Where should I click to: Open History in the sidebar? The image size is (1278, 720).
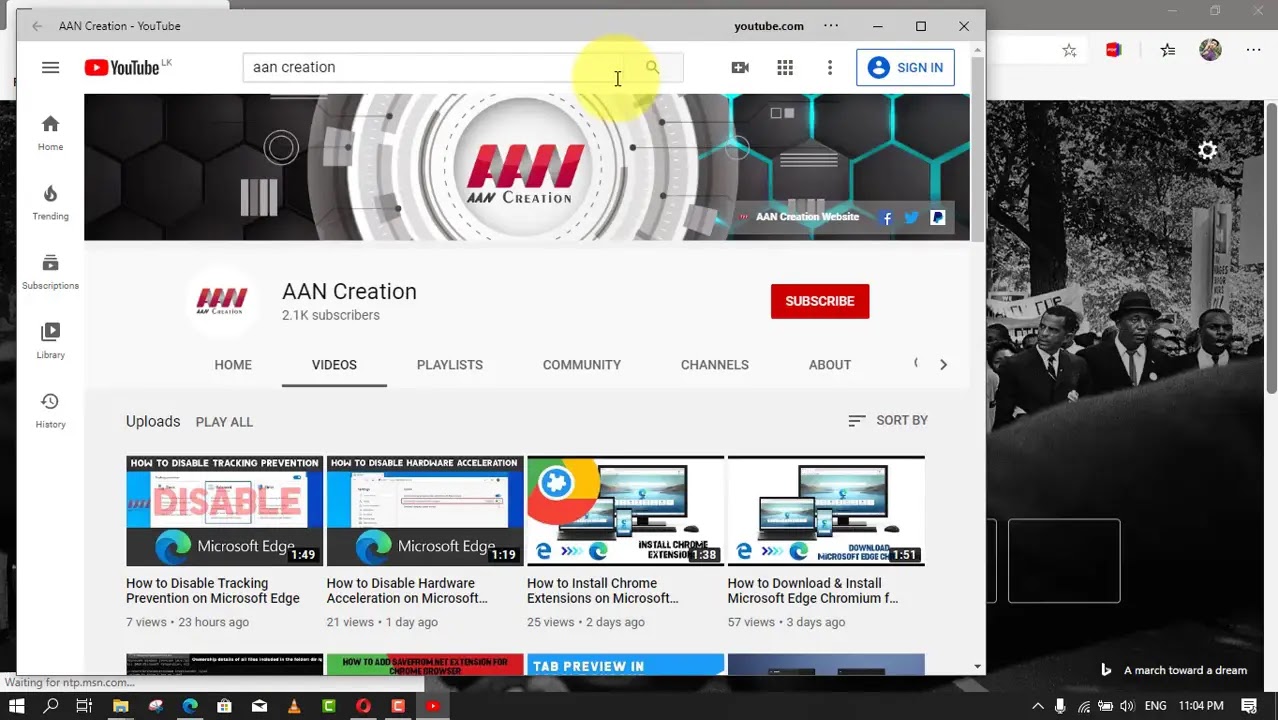(50, 410)
